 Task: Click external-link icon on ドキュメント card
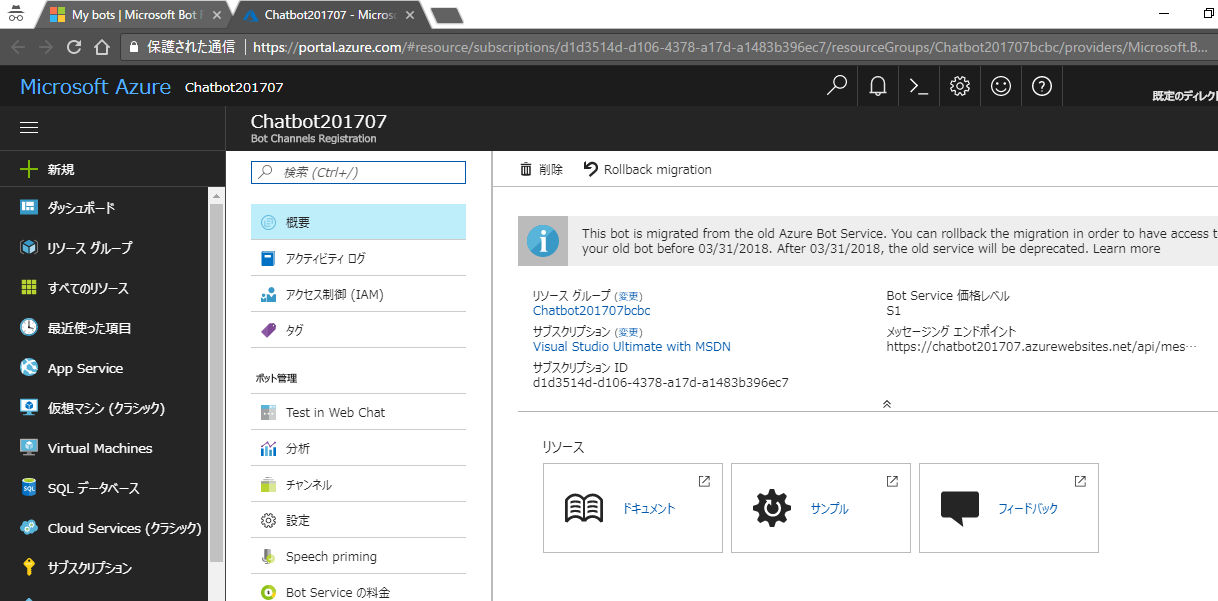coord(704,481)
